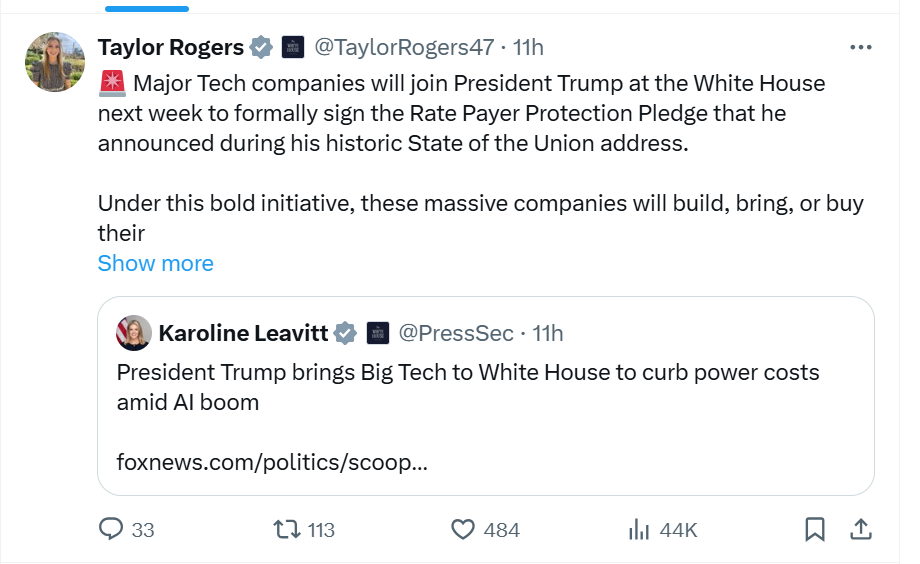Visit the @TaylorRogers47 handle

(x=407, y=47)
